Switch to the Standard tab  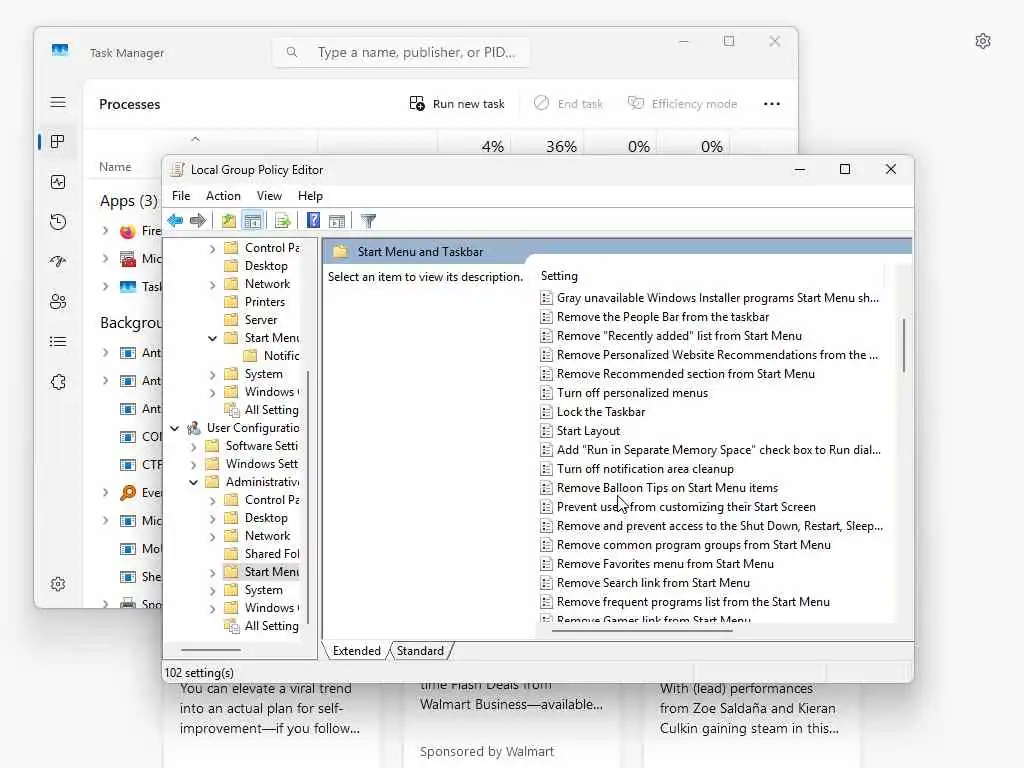point(420,651)
